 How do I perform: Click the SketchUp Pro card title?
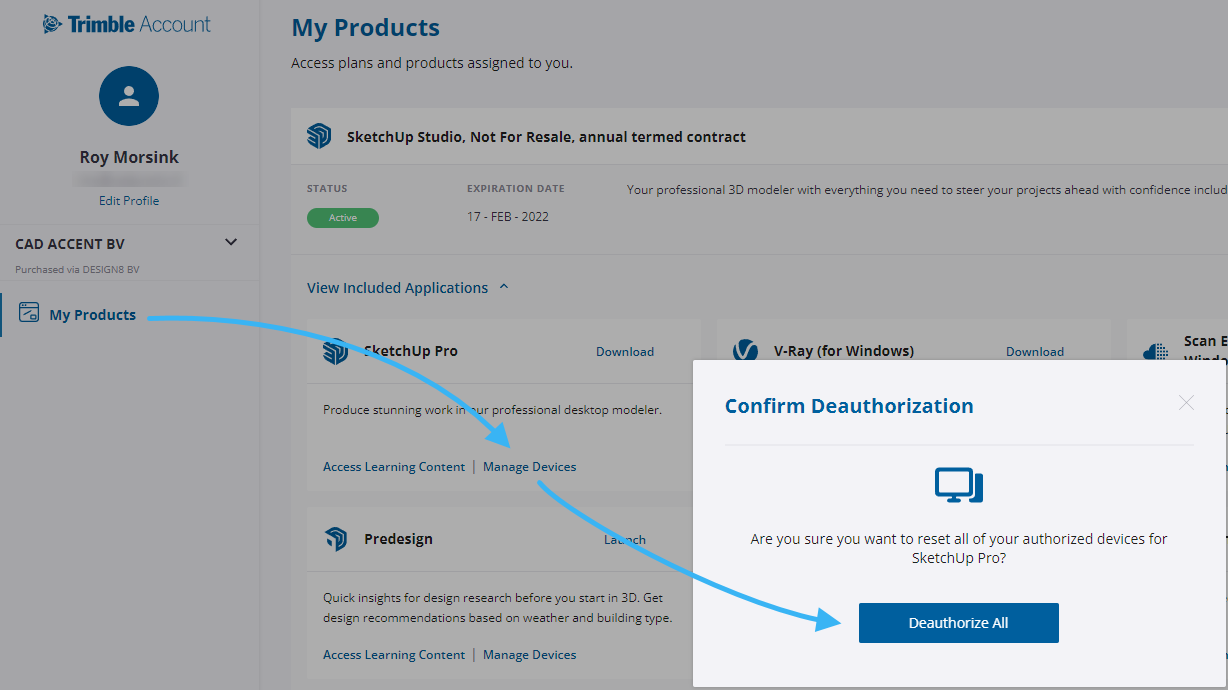pyautogui.click(x=411, y=352)
